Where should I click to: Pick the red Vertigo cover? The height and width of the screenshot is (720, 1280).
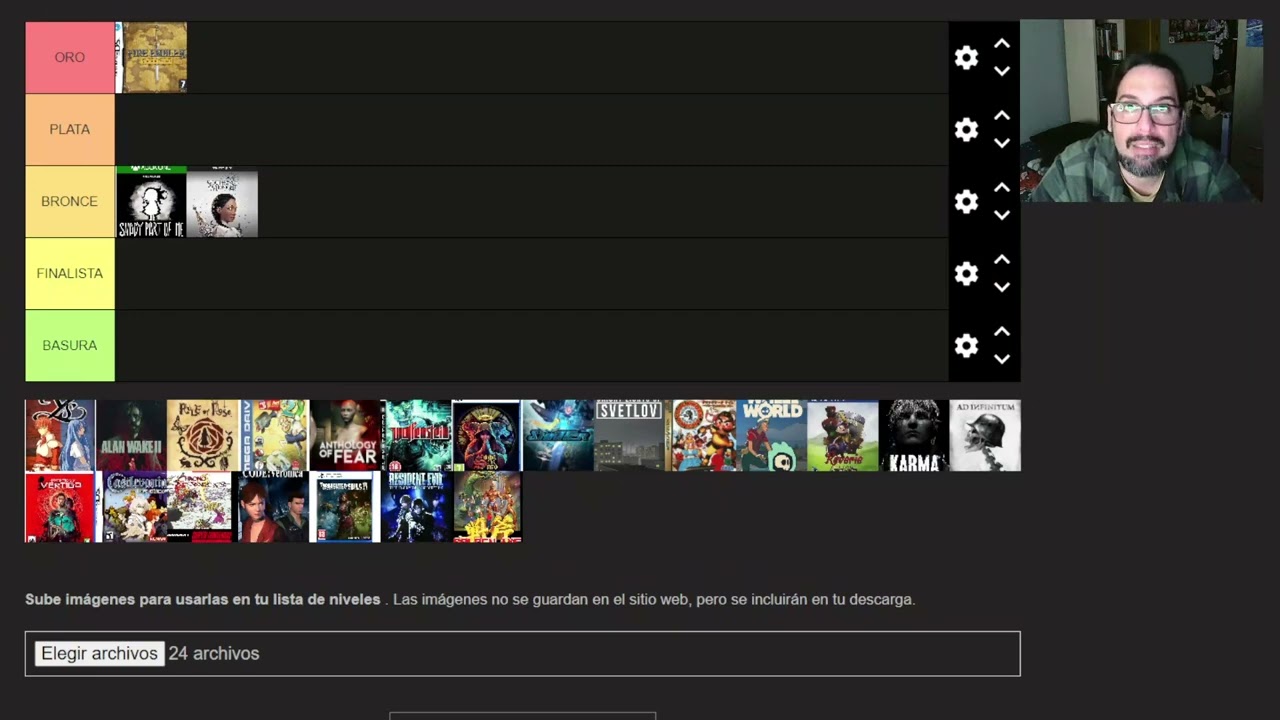[60, 507]
